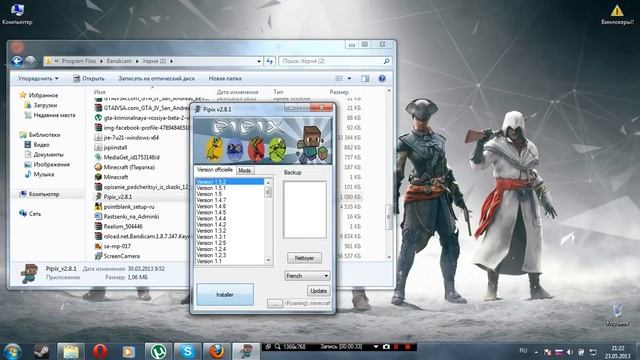The image size is (640, 360).
Task: Click the volume speaker tray icon
Action: (570, 352)
